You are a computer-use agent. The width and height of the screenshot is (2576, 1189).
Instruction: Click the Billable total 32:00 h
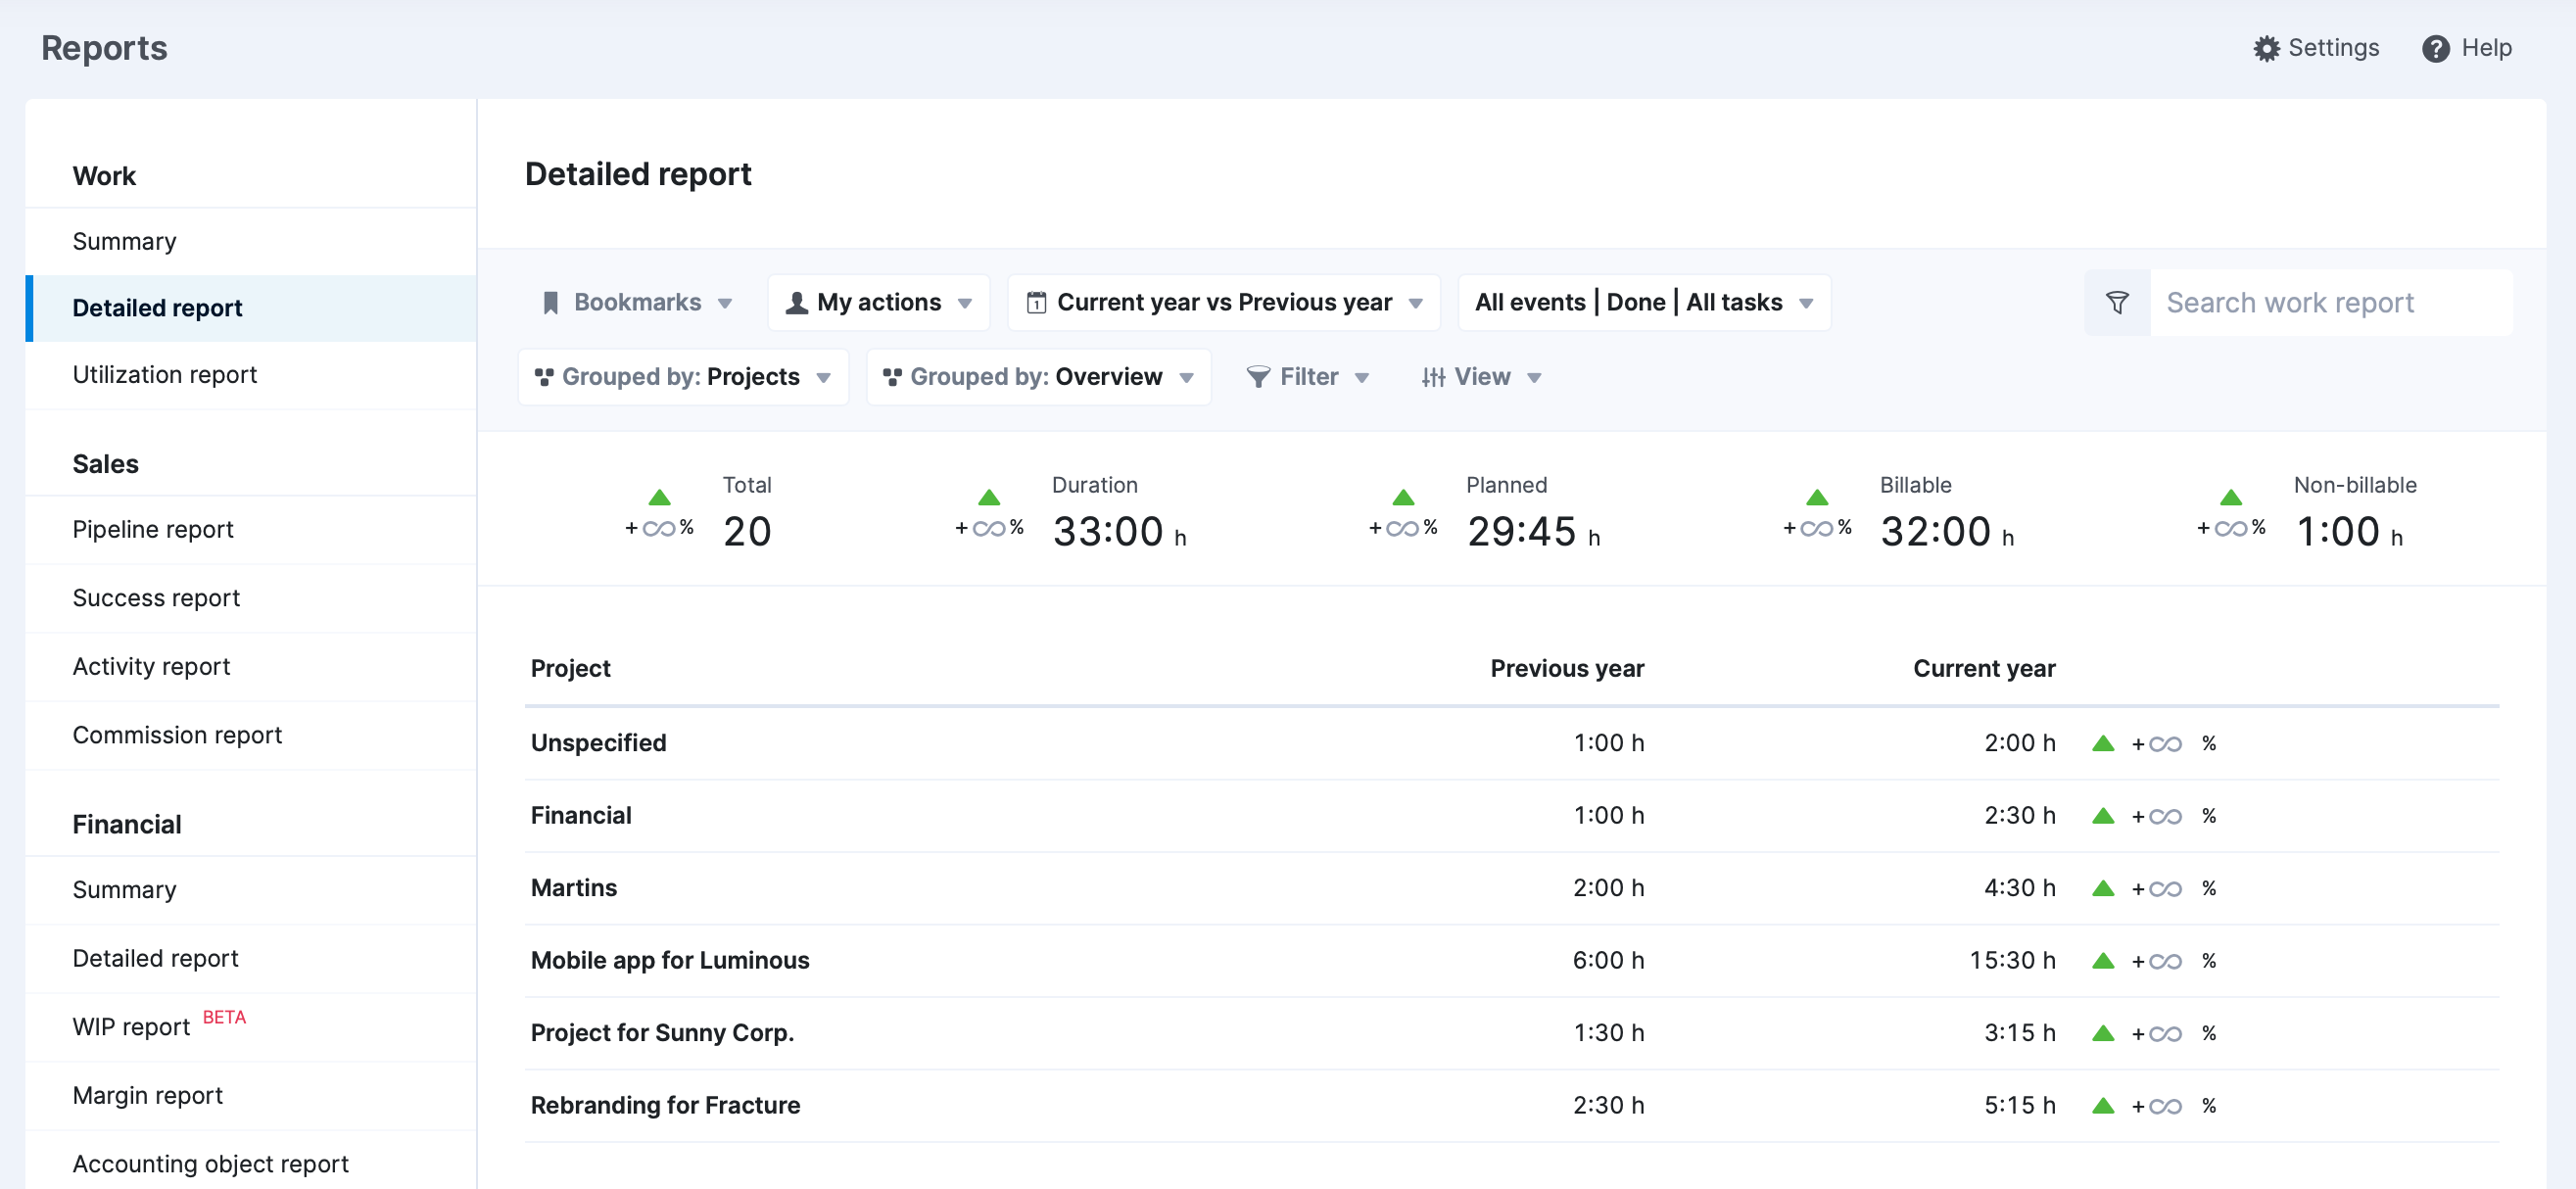click(x=1947, y=532)
